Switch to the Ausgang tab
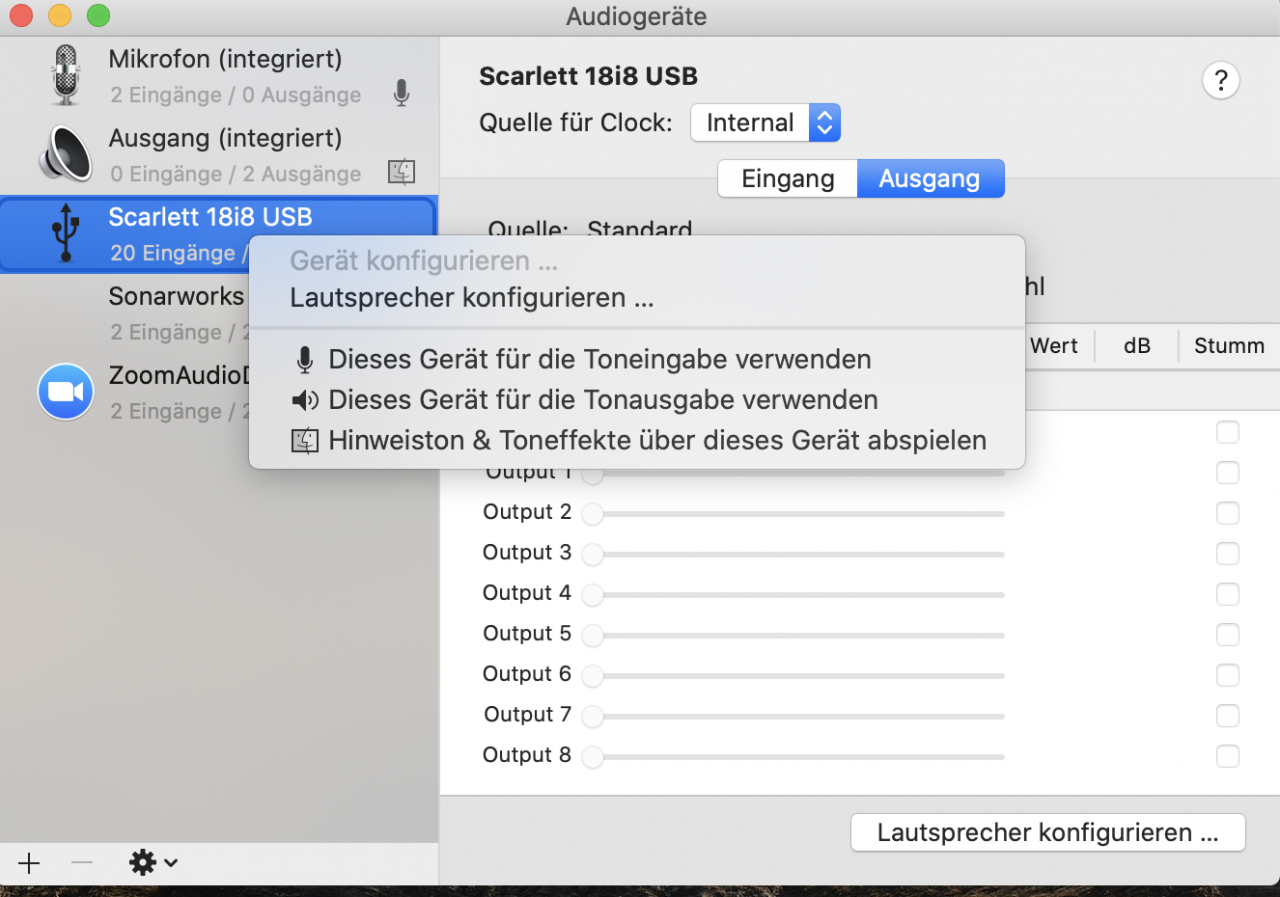The height and width of the screenshot is (897, 1280). (x=930, y=179)
